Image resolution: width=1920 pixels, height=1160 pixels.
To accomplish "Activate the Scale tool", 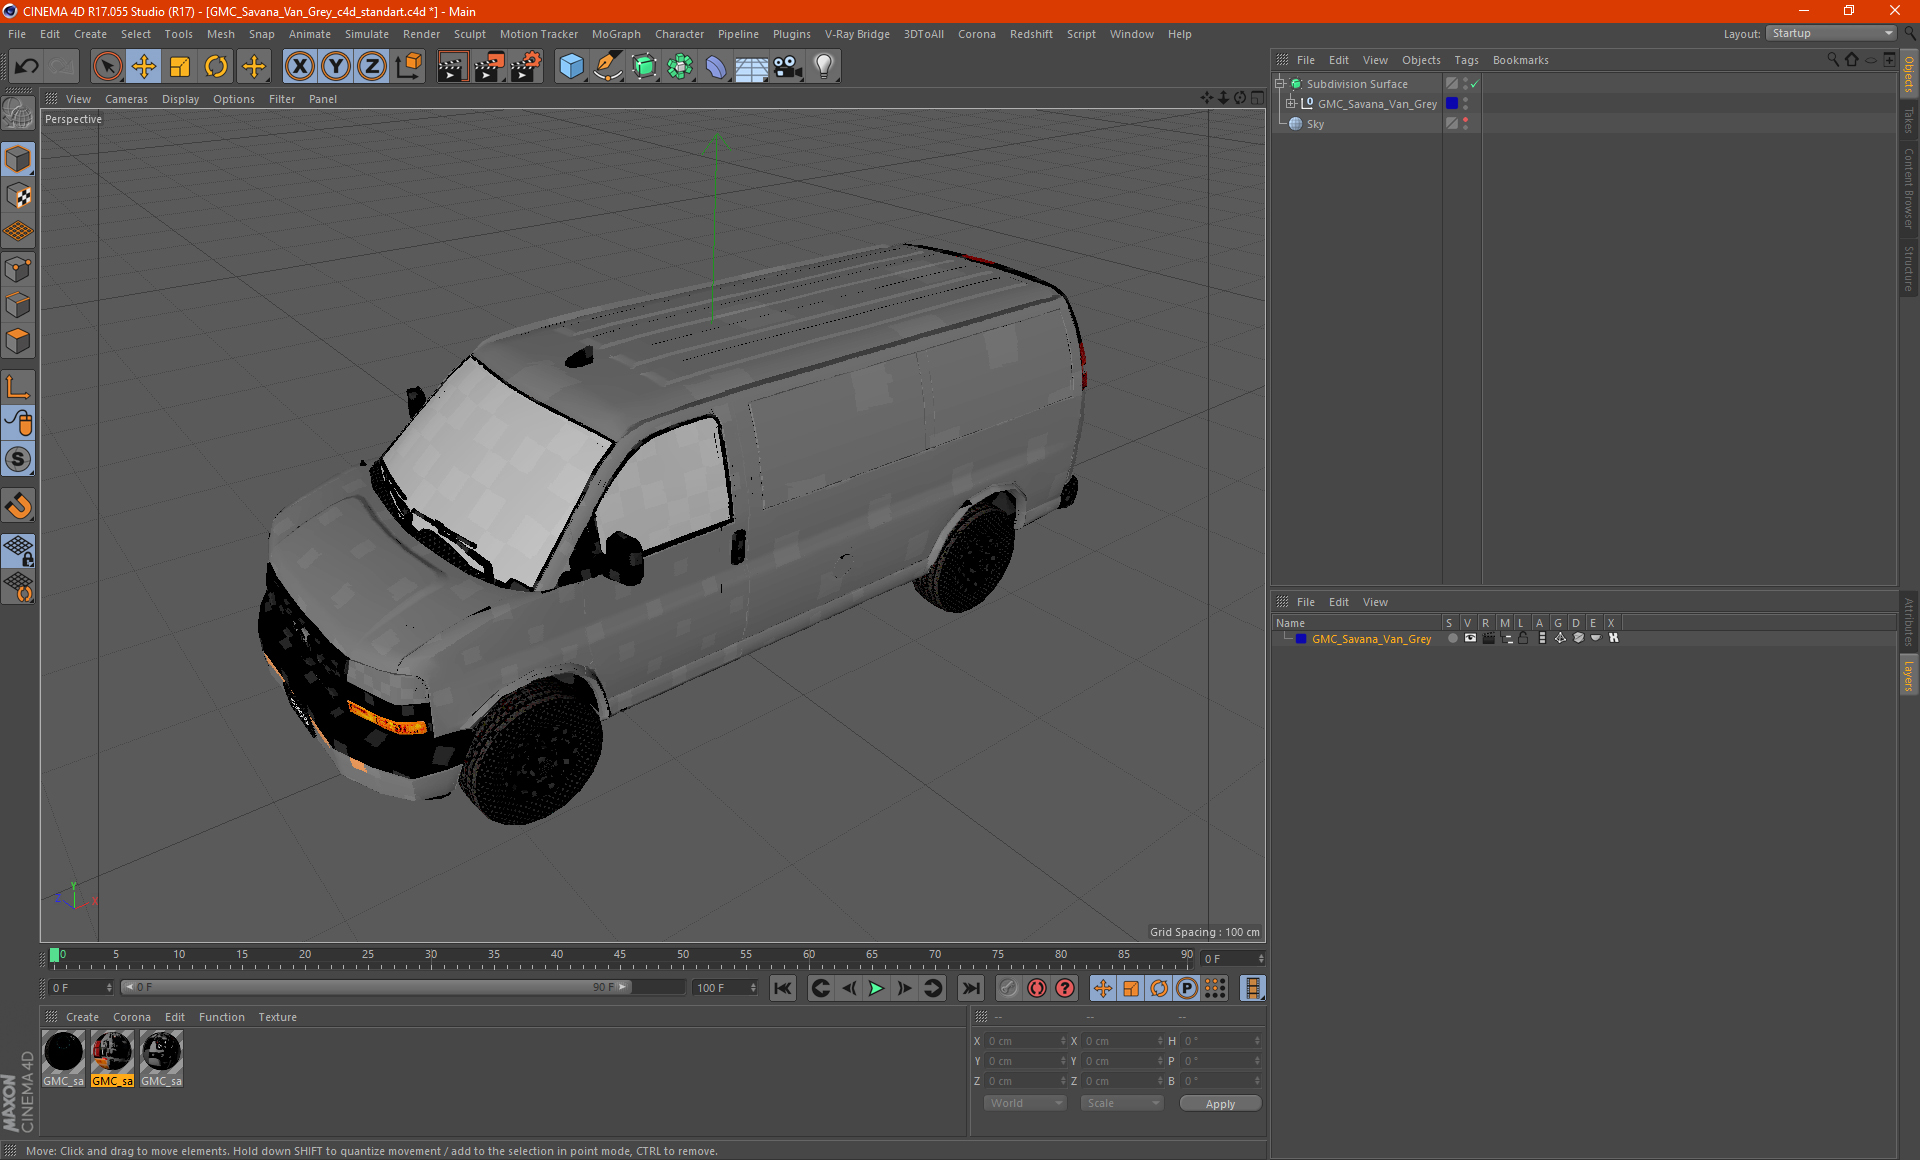I will (180, 67).
